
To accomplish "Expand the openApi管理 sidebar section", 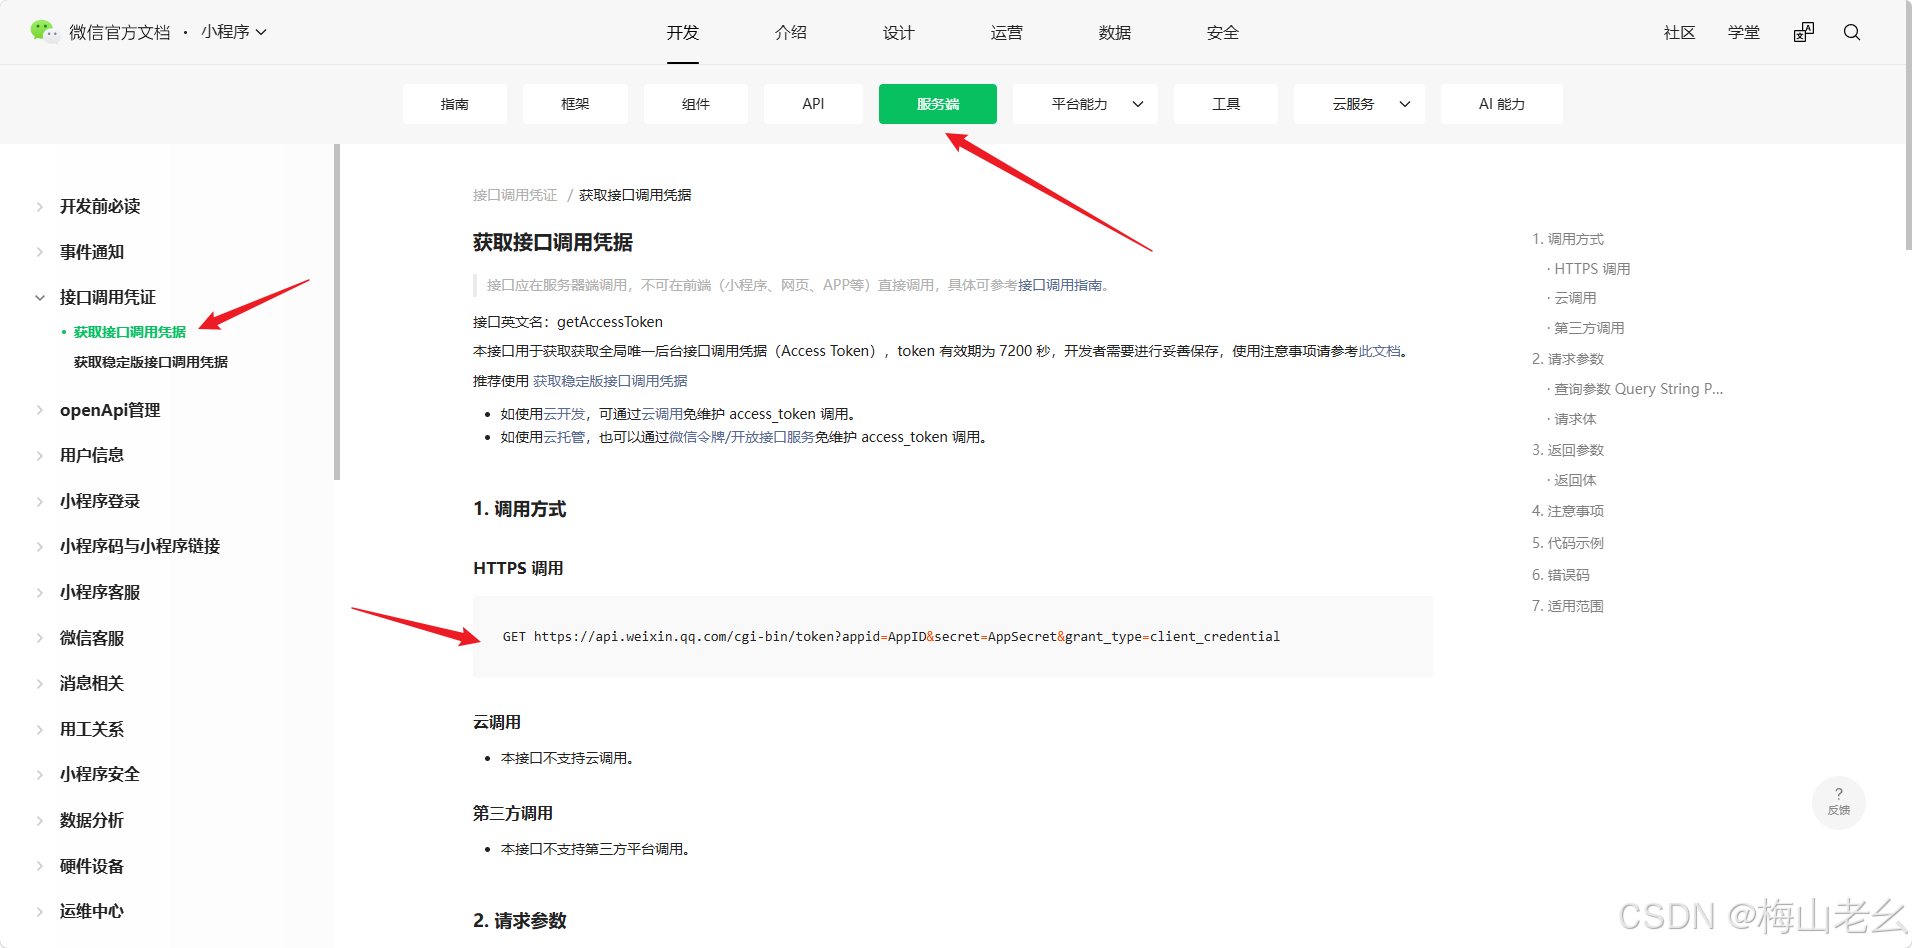I will 110,410.
